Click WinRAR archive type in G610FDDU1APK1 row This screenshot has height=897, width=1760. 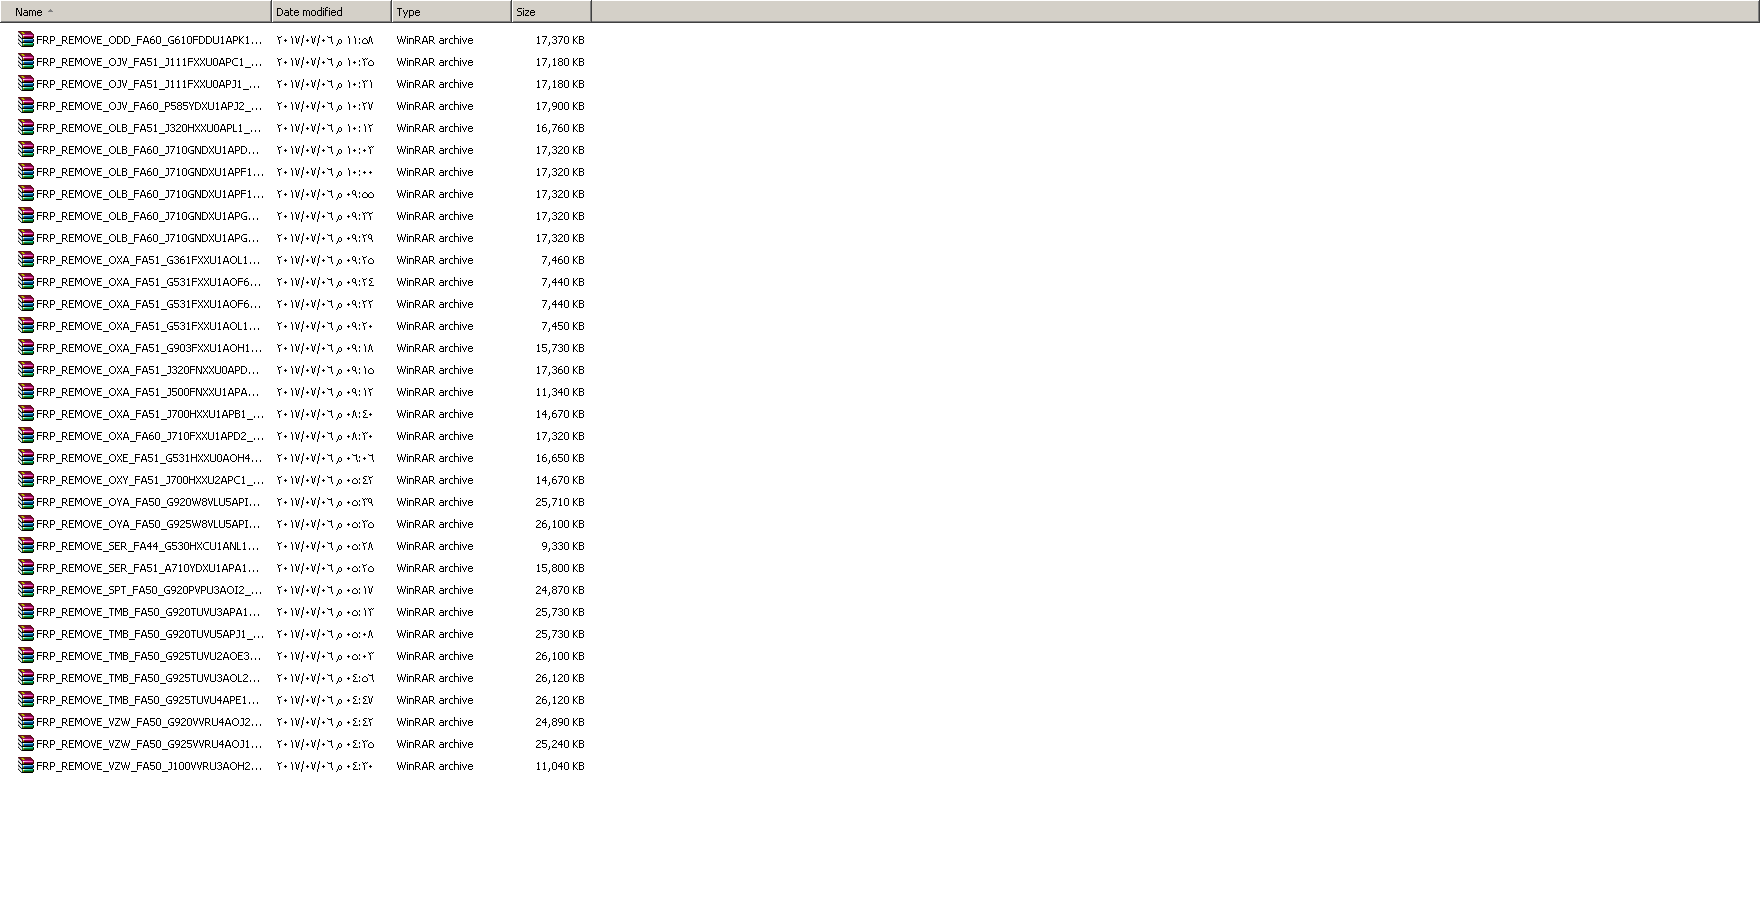click(x=435, y=40)
